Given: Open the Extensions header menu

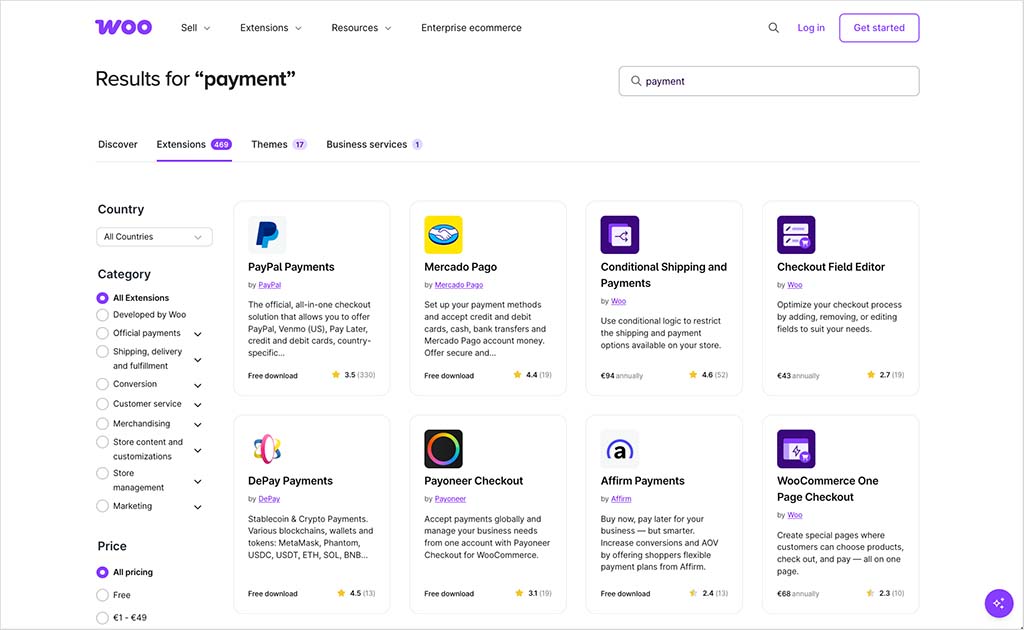Looking at the screenshot, I should (270, 27).
